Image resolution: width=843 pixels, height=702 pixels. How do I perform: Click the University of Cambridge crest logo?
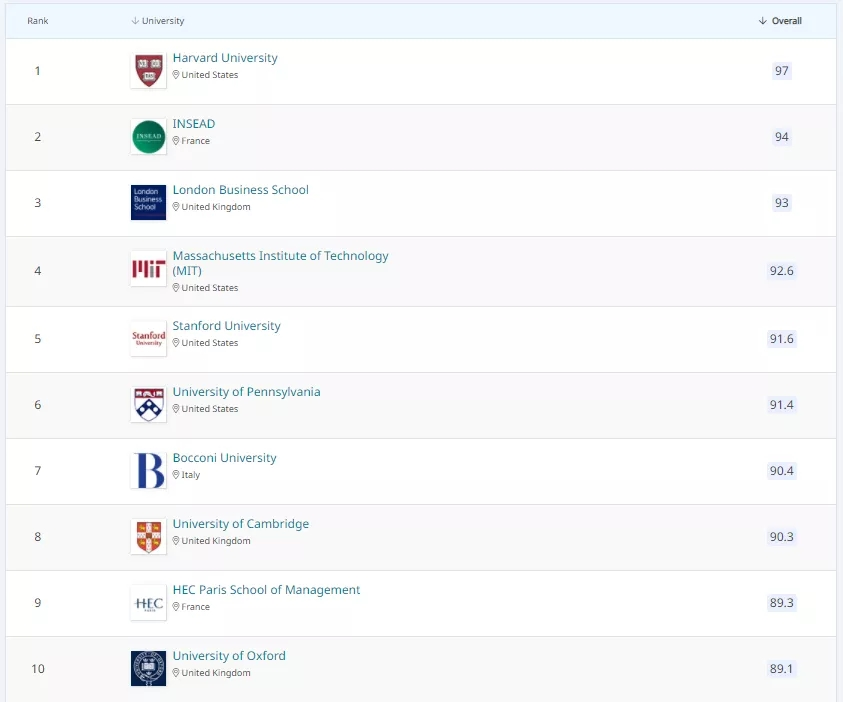148,537
